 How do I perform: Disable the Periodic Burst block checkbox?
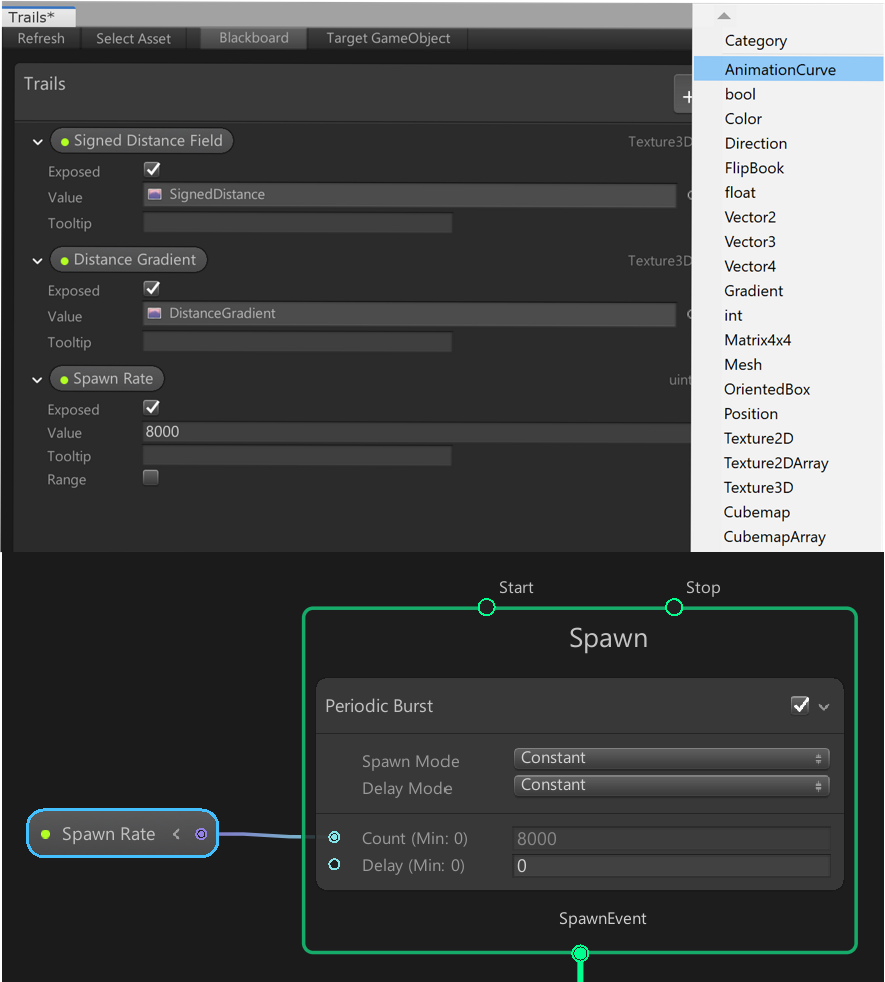pos(799,706)
